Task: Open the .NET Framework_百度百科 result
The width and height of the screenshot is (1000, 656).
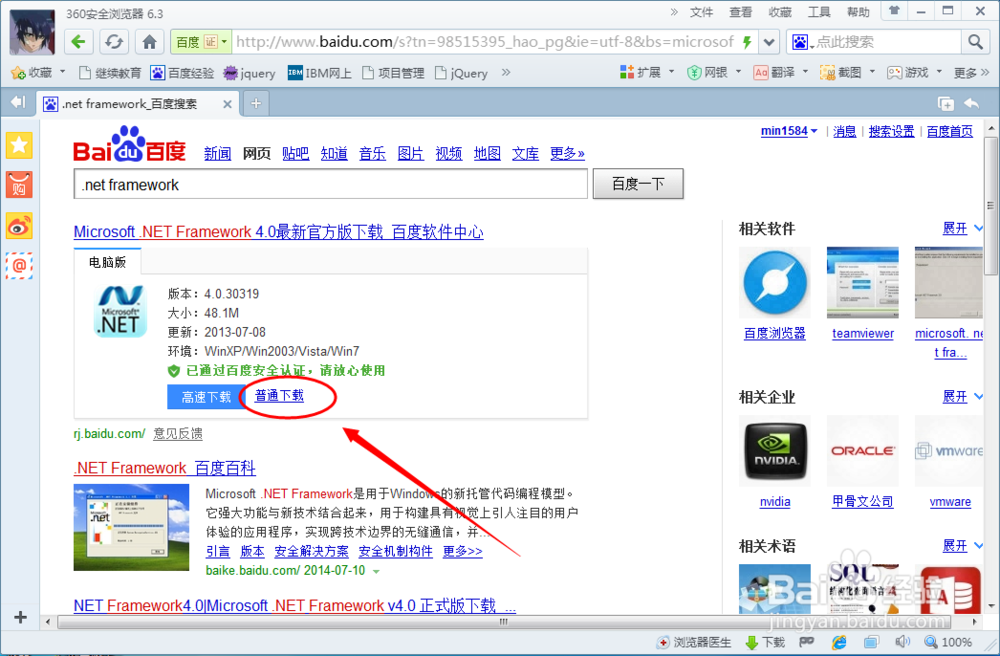Action: click(x=165, y=468)
